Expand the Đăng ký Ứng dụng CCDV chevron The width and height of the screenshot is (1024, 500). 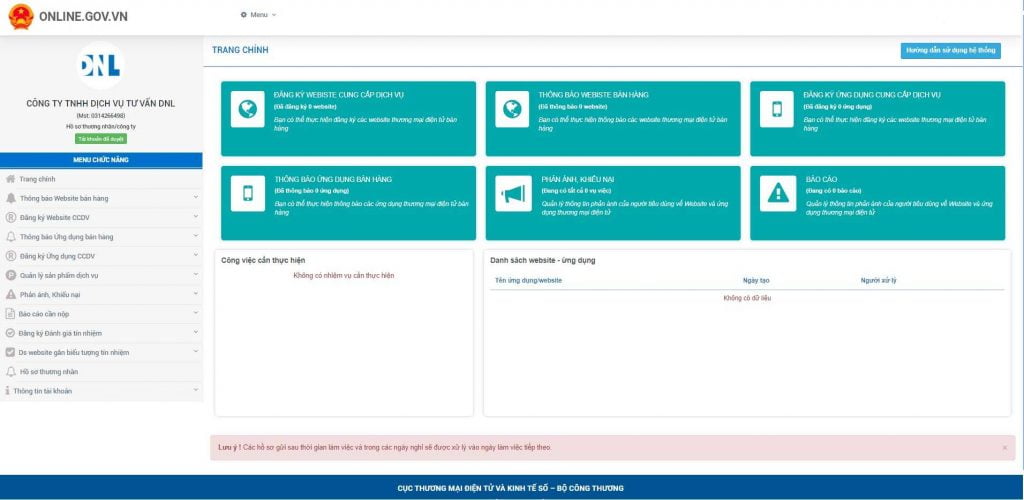coord(195,255)
